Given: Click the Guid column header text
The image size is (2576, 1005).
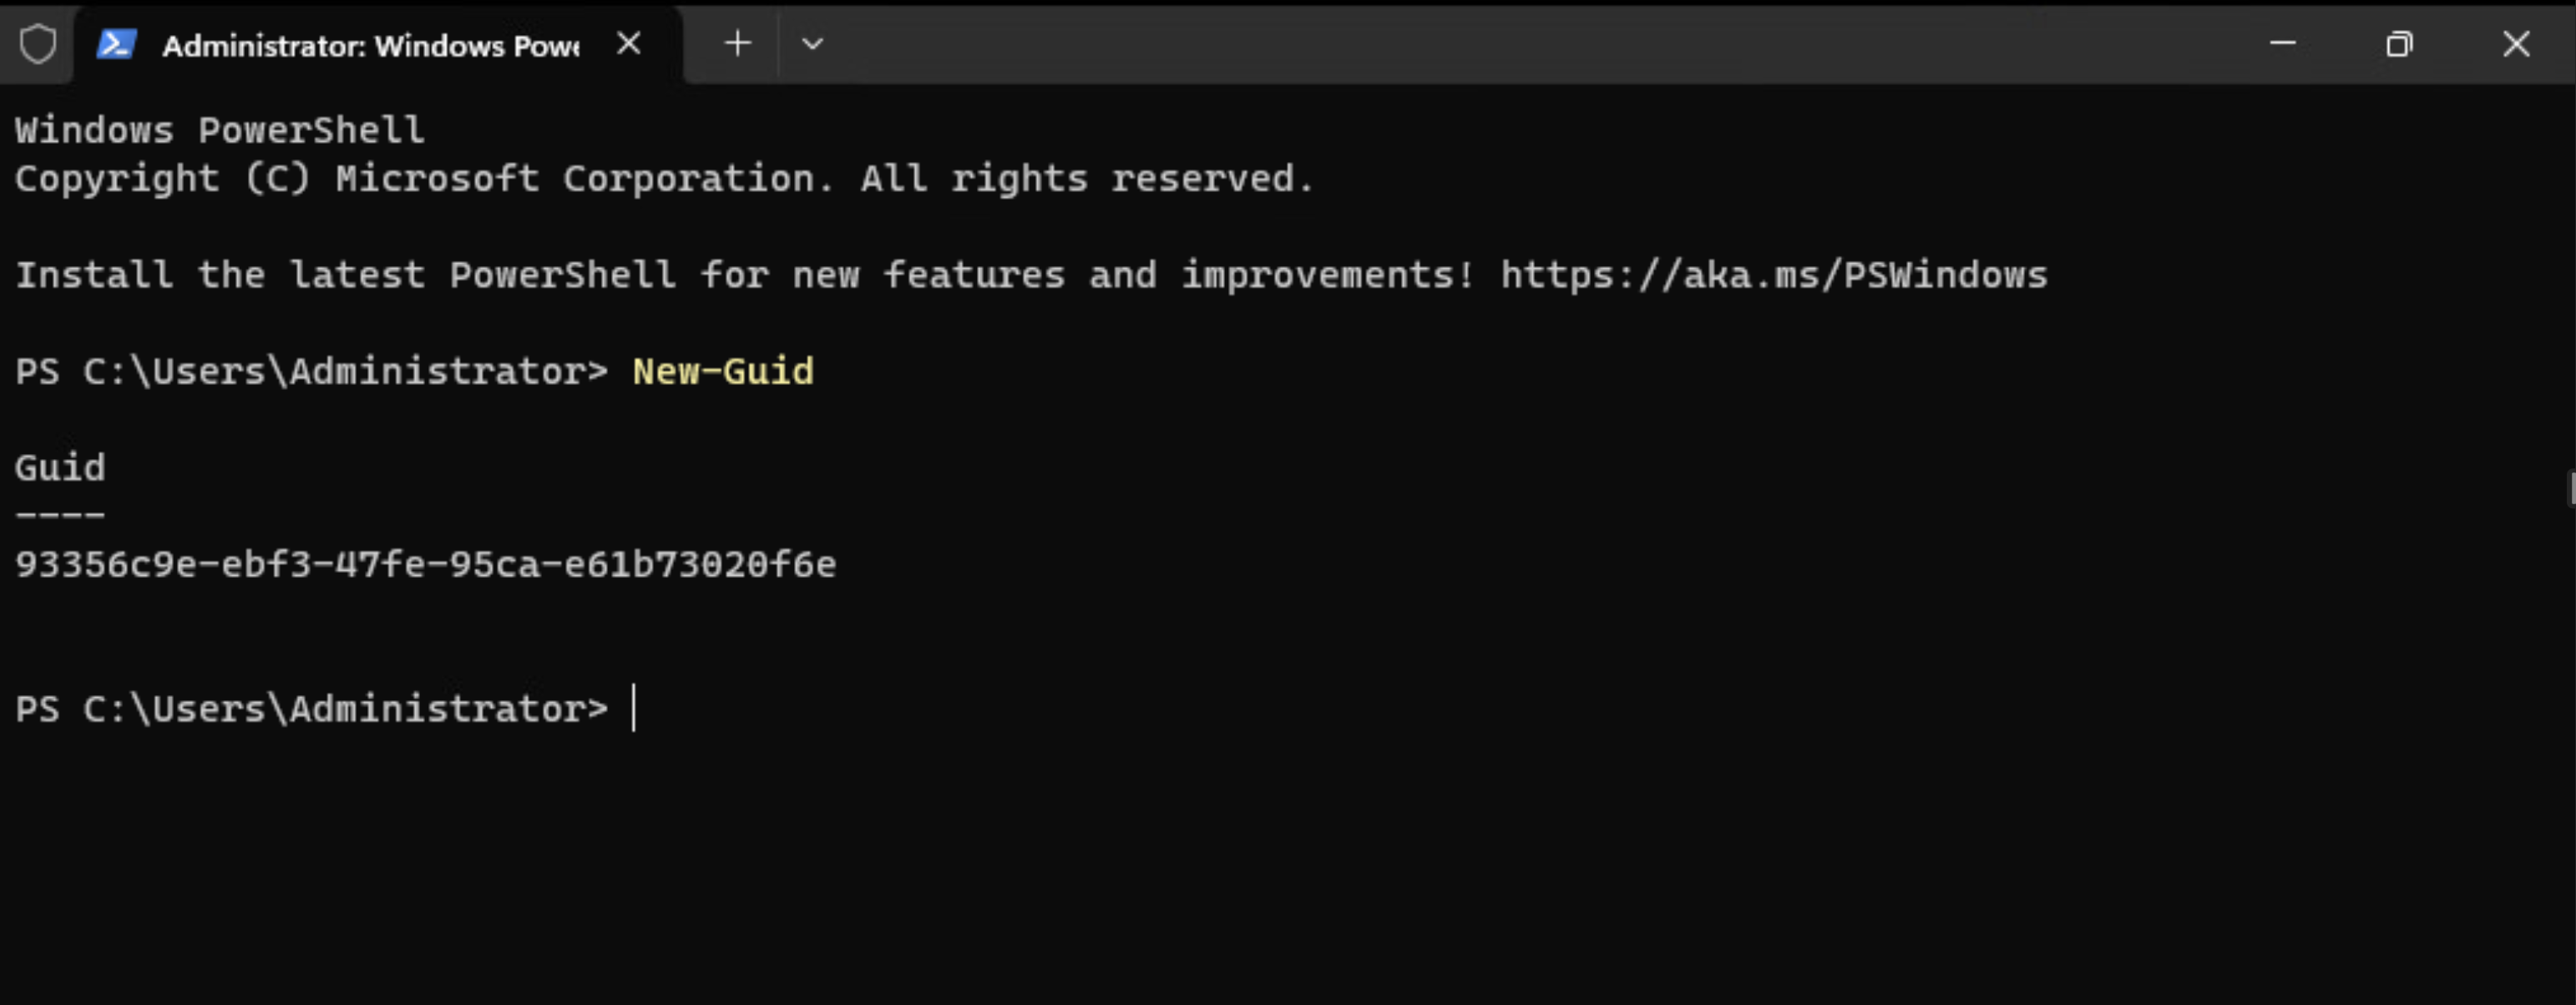Looking at the screenshot, I should pos(60,468).
